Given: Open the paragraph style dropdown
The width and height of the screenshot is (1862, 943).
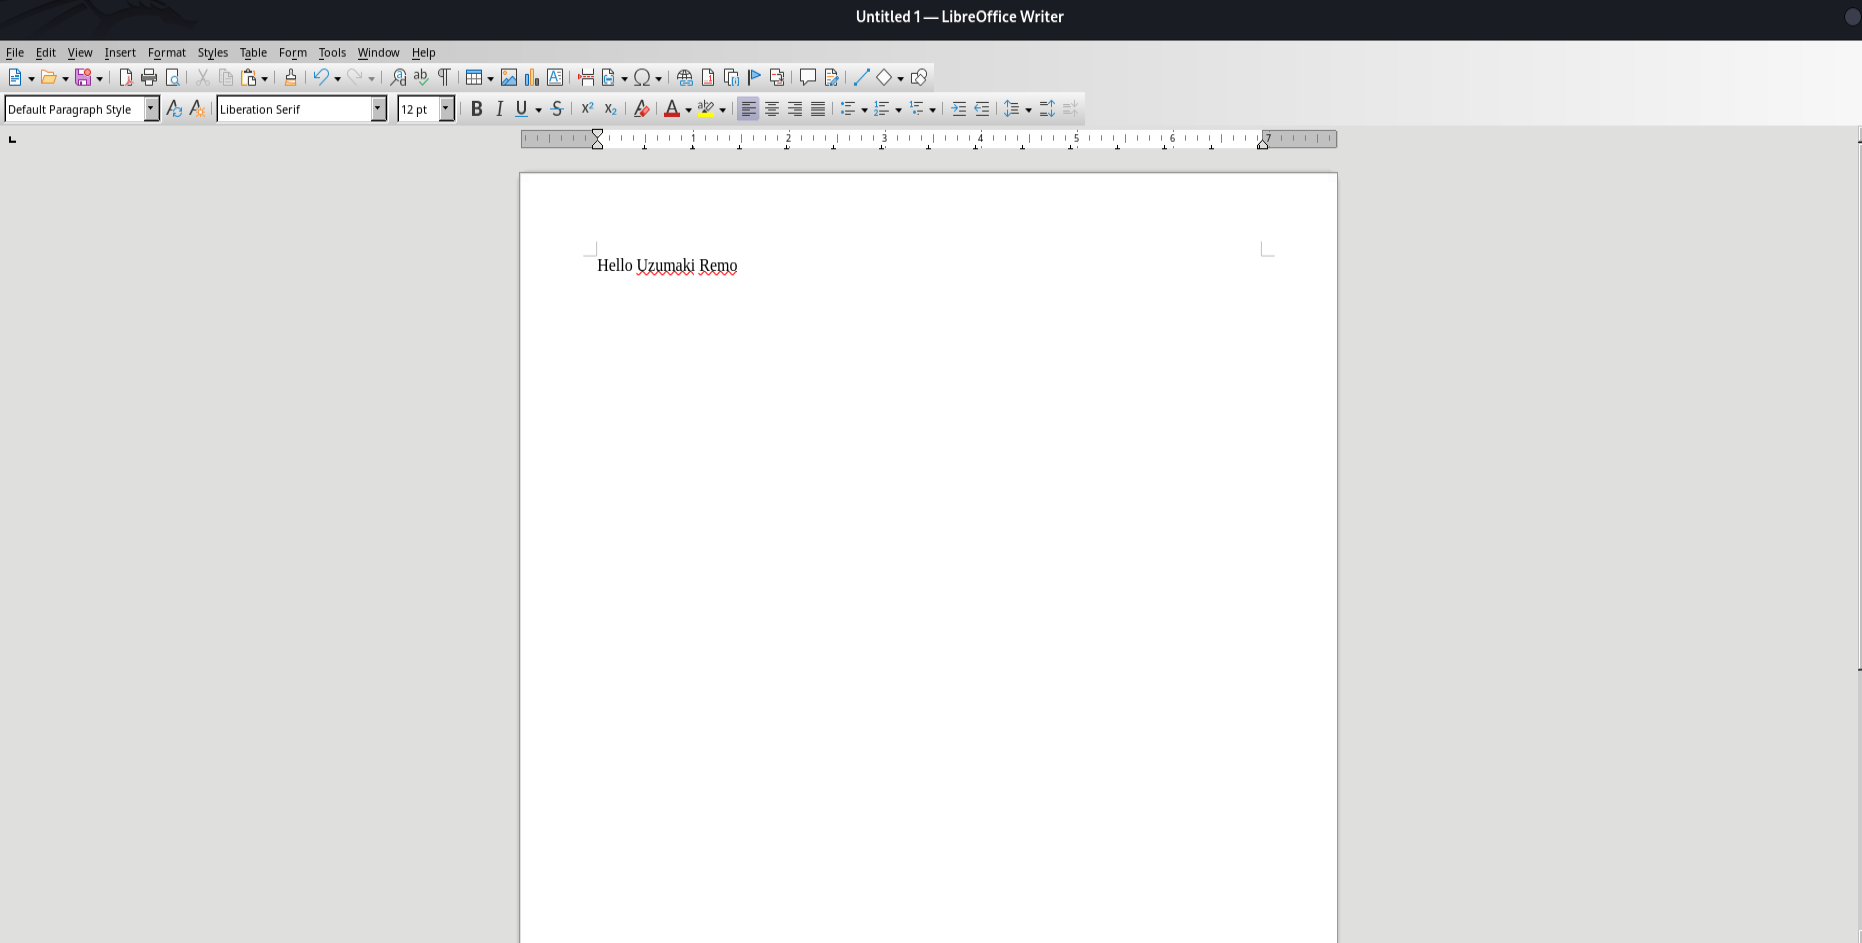Looking at the screenshot, I should (151, 109).
